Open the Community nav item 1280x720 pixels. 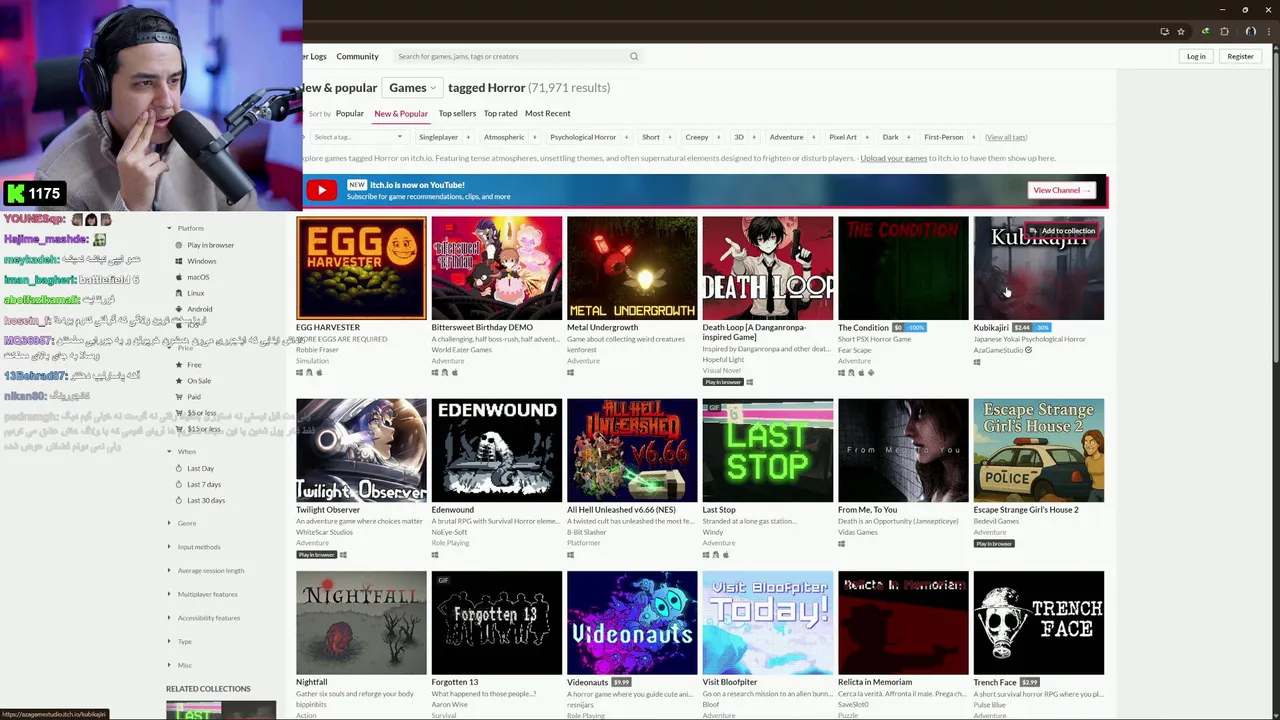357,56
